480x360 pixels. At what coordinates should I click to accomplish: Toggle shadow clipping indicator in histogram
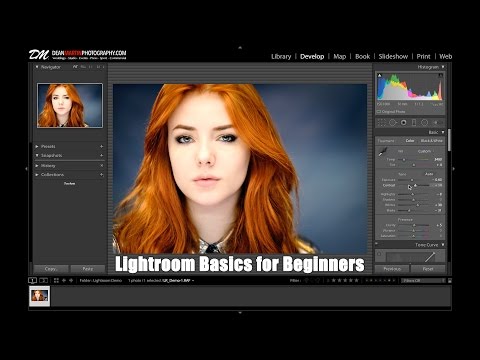click(379, 76)
